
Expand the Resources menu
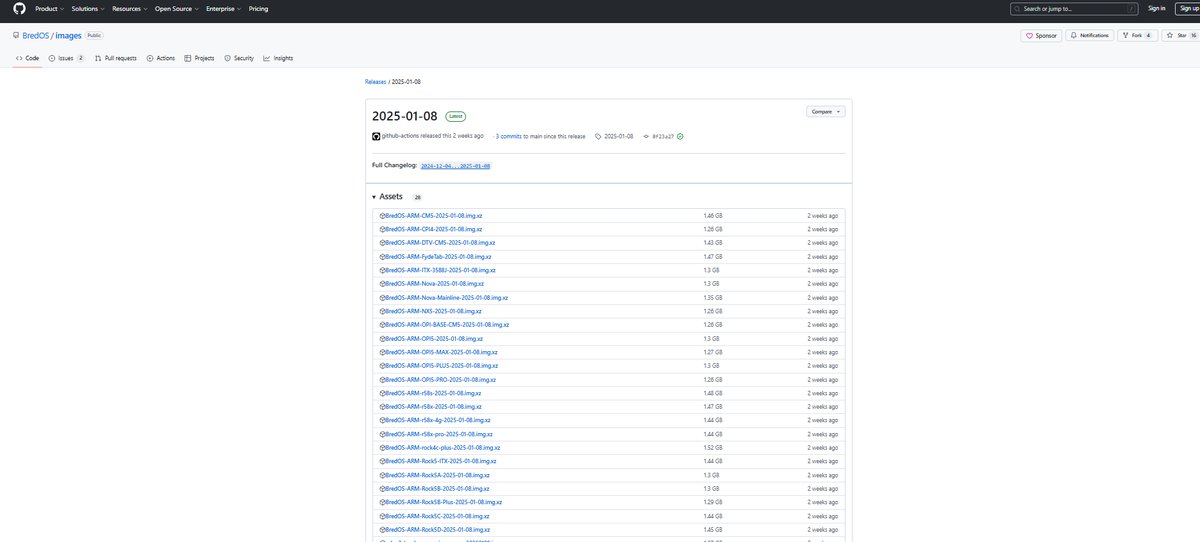pos(129,8)
